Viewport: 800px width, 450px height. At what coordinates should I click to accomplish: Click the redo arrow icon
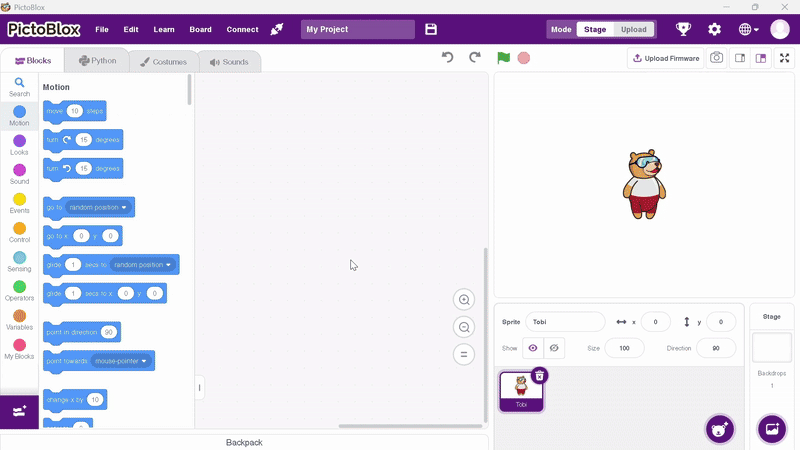pyautogui.click(x=474, y=58)
